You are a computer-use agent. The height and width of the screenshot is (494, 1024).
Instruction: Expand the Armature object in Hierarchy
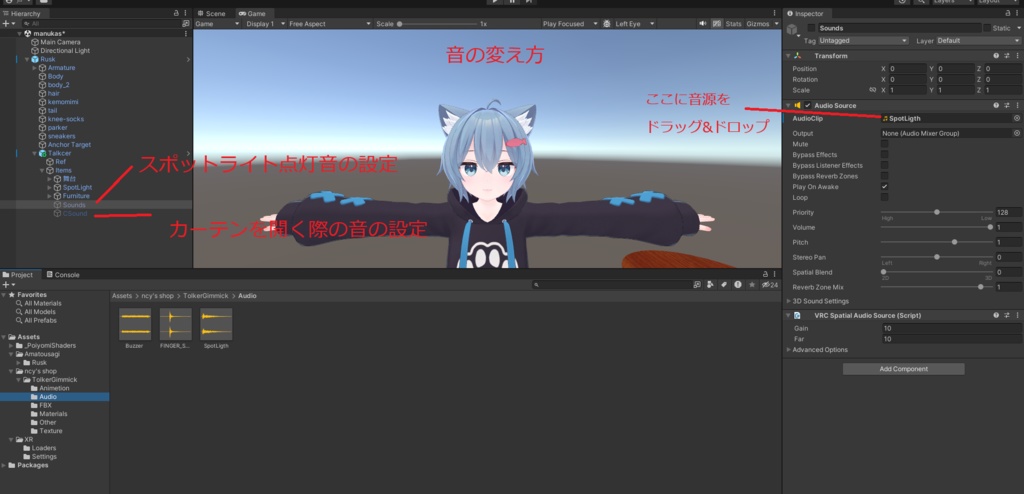pyautogui.click(x=35, y=68)
